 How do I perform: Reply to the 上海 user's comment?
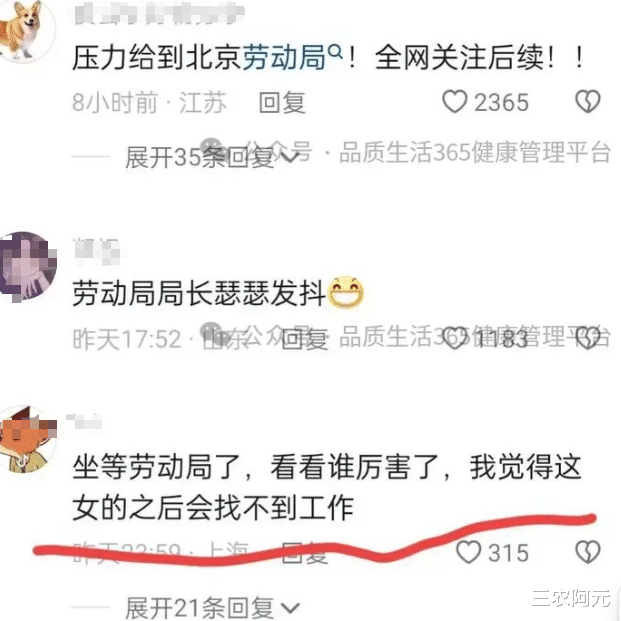(304, 552)
